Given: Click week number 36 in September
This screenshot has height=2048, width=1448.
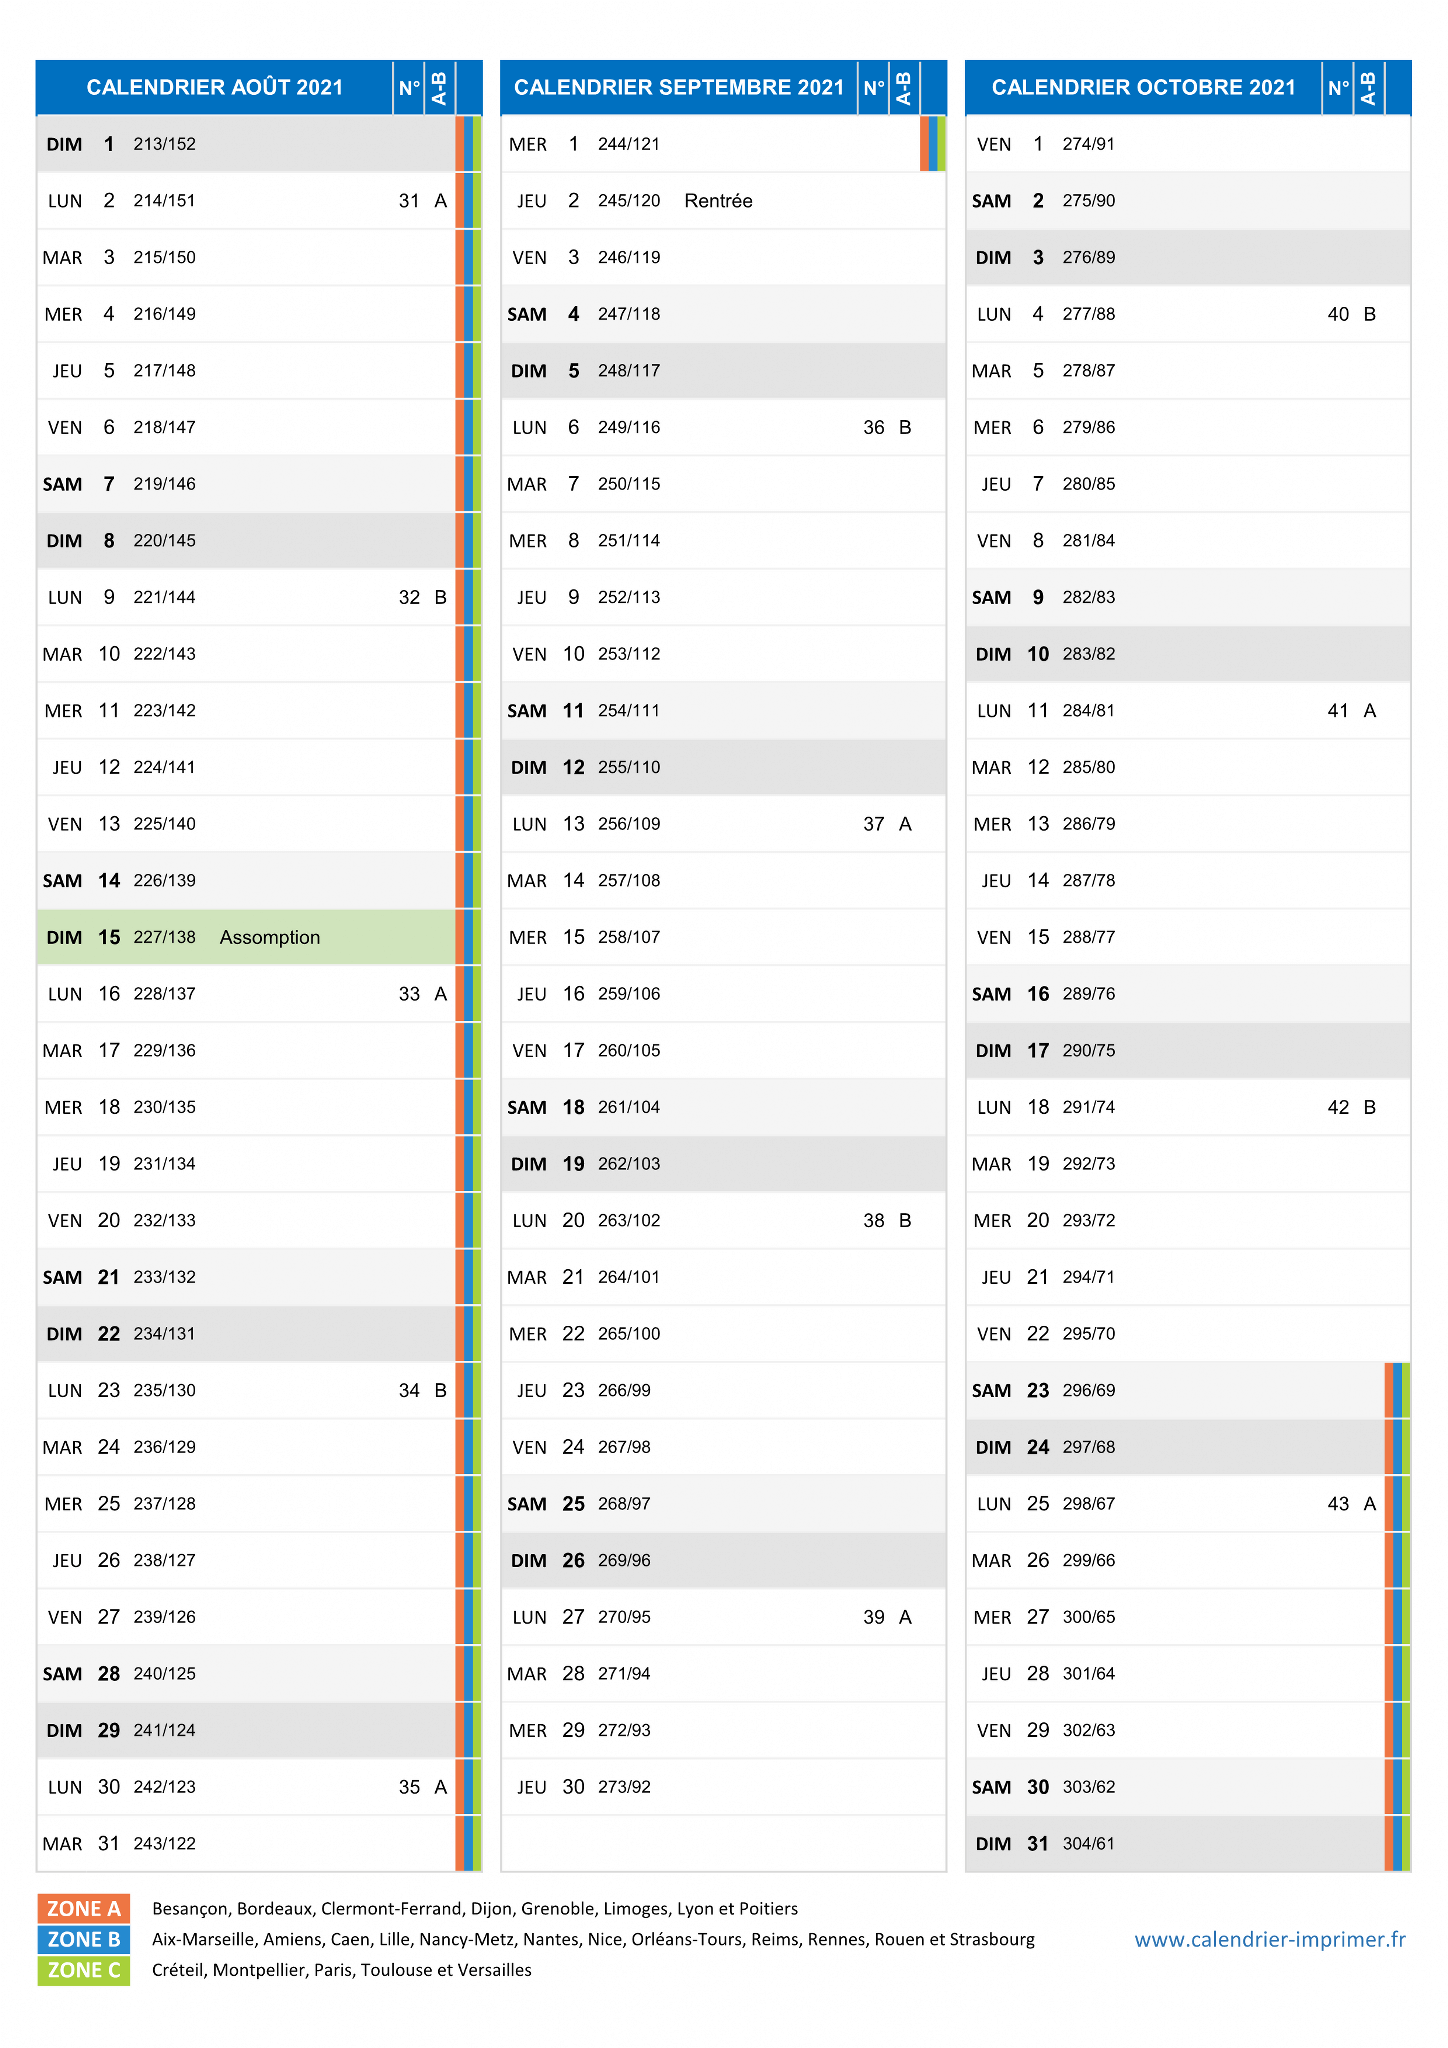Looking at the screenshot, I should tap(874, 427).
